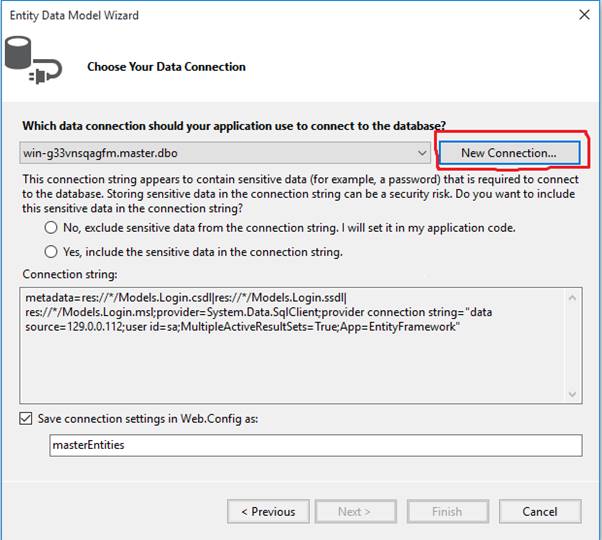
Task: Choose 'Yes, include the sensitive data' option
Action: pos(51,252)
